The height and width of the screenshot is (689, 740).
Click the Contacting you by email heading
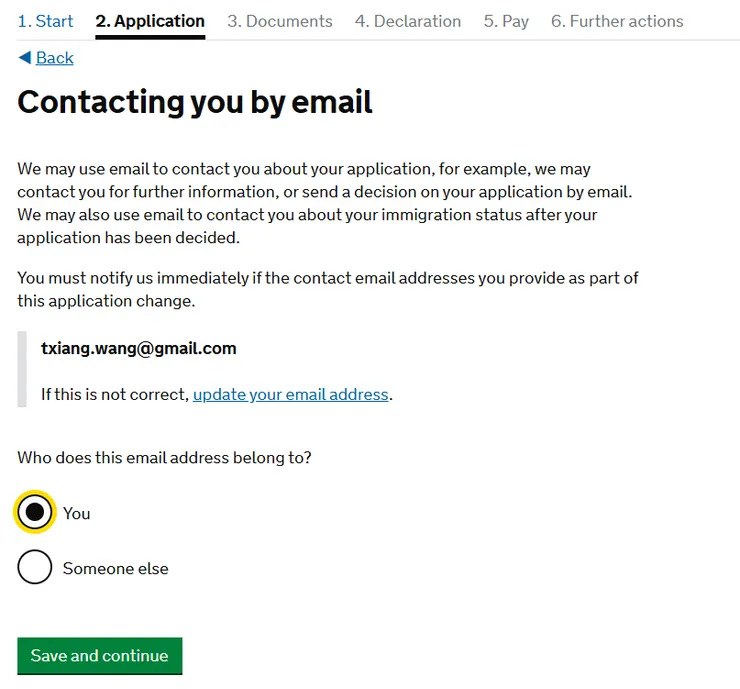tap(195, 102)
